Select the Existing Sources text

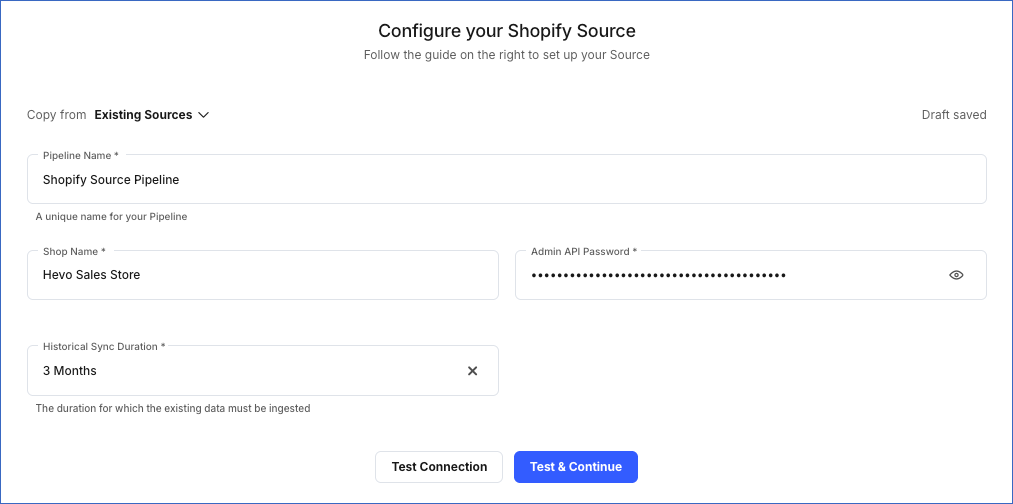pyautogui.click(x=143, y=115)
